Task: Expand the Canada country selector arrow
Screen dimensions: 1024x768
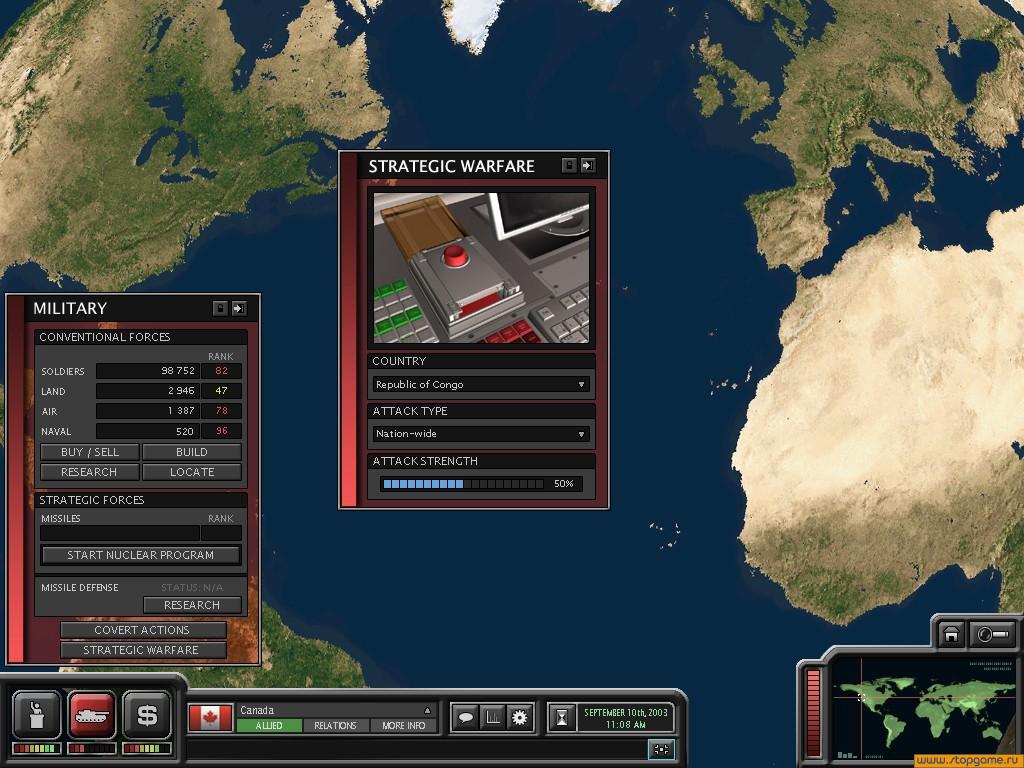Action: pyautogui.click(x=427, y=710)
